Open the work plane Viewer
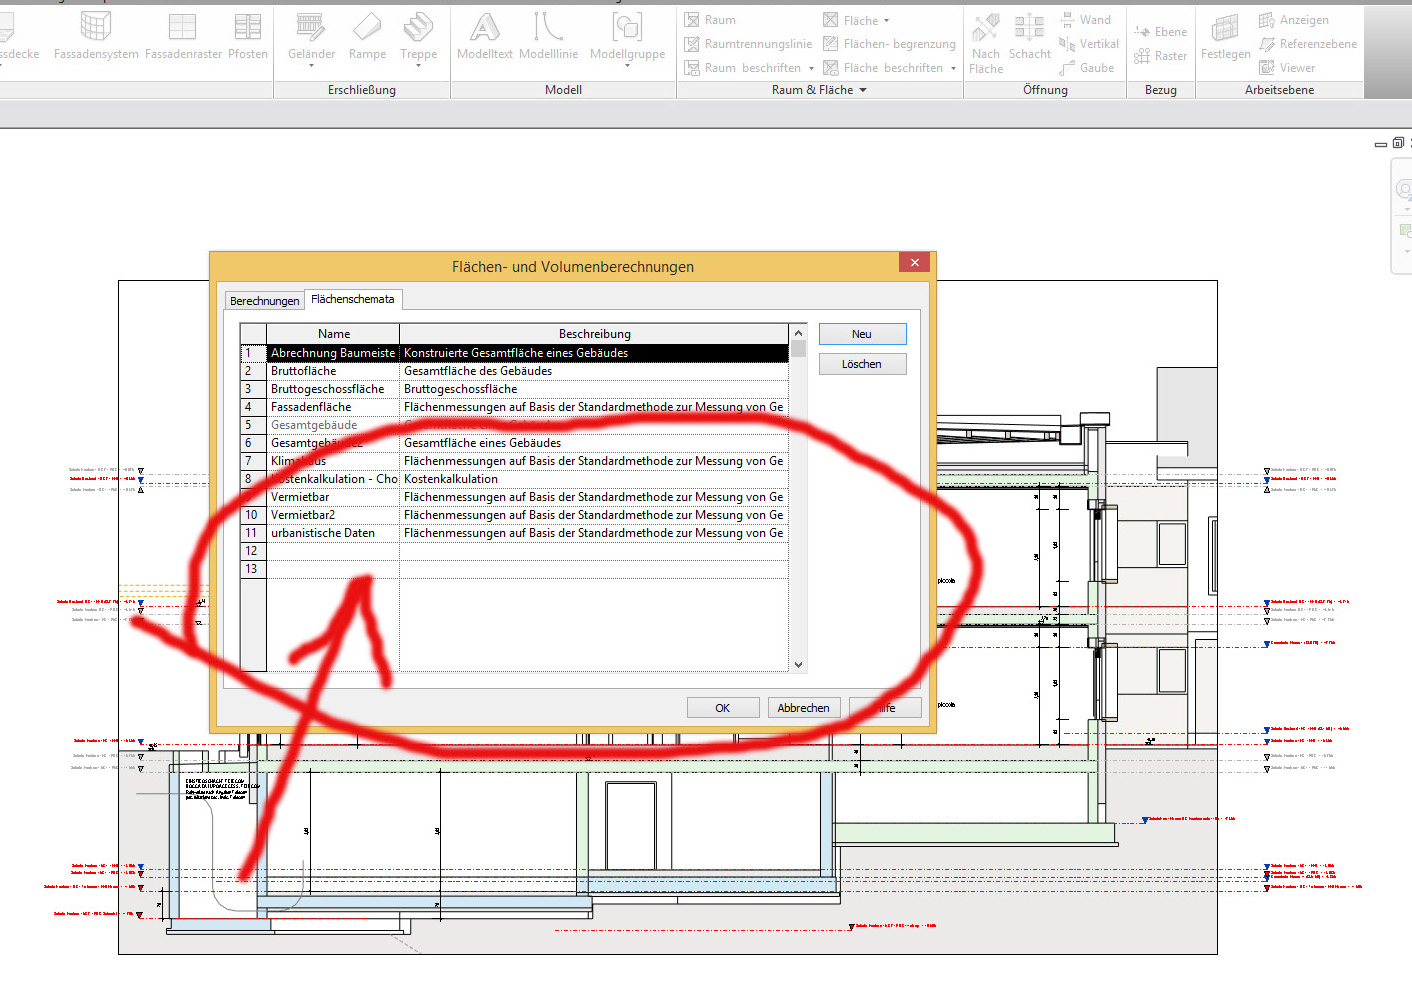Screen dimensions: 1412x1001 1287,68
